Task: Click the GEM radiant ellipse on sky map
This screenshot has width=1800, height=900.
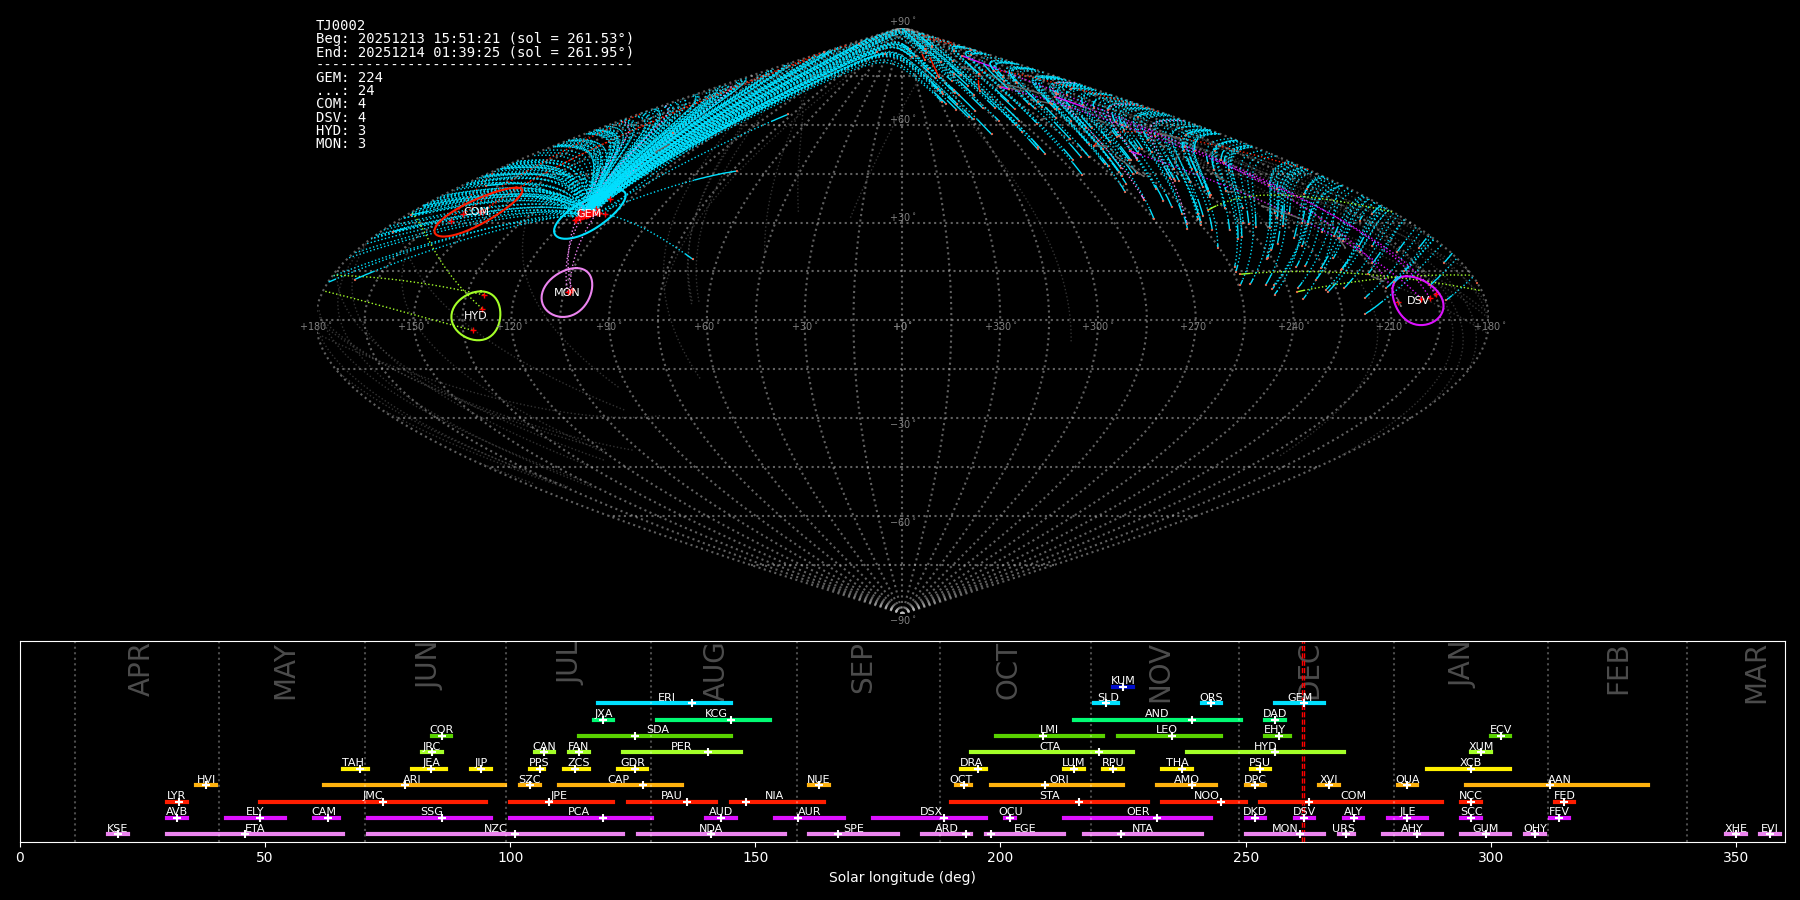Action: click(x=589, y=214)
